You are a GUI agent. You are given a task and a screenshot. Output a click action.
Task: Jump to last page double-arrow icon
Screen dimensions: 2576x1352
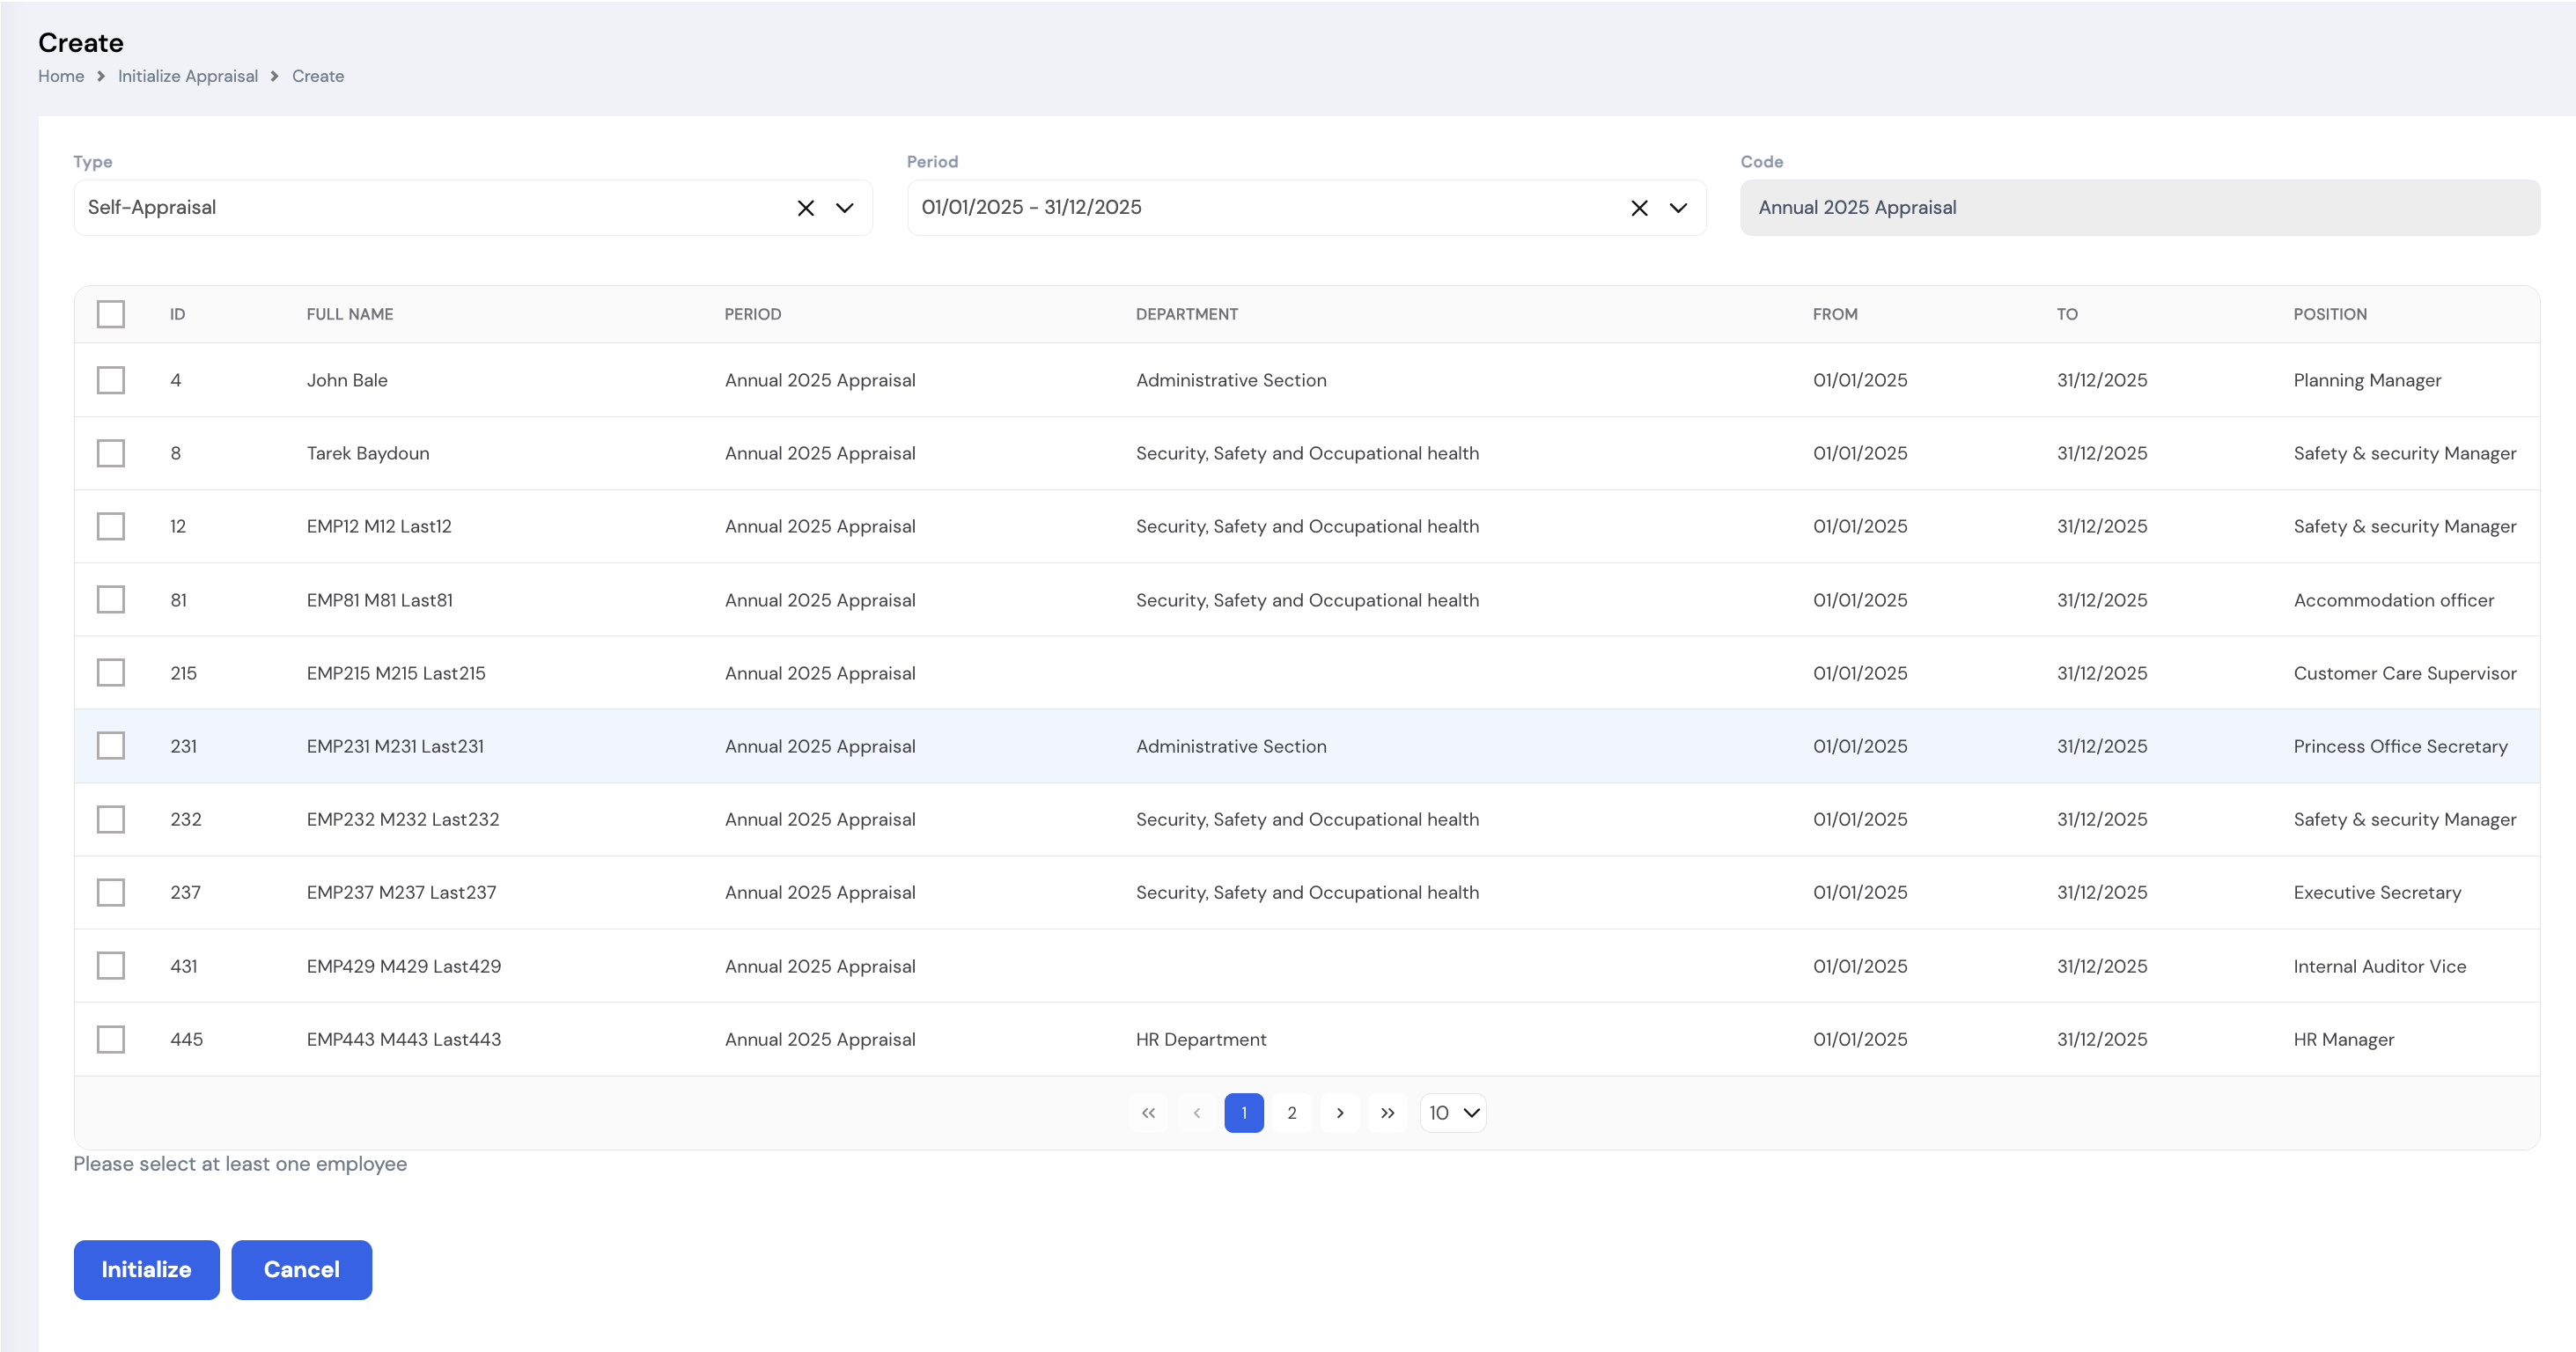[x=1388, y=1113]
